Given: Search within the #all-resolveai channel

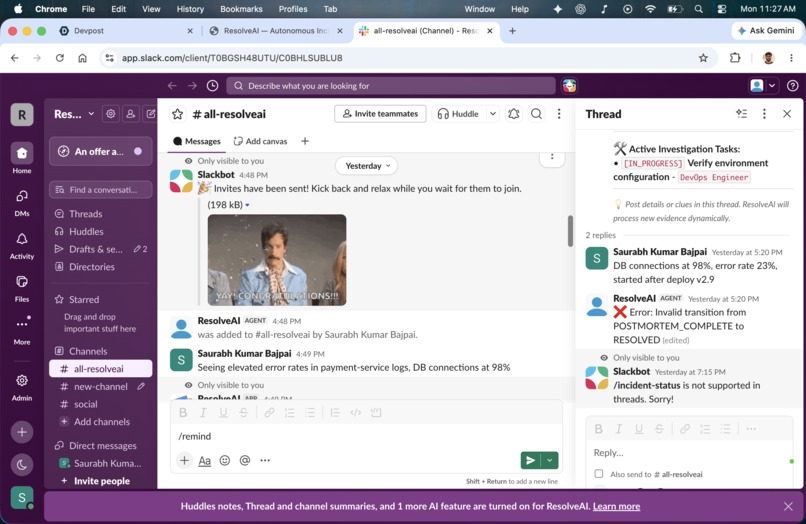Looking at the screenshot, I should 536,114.
